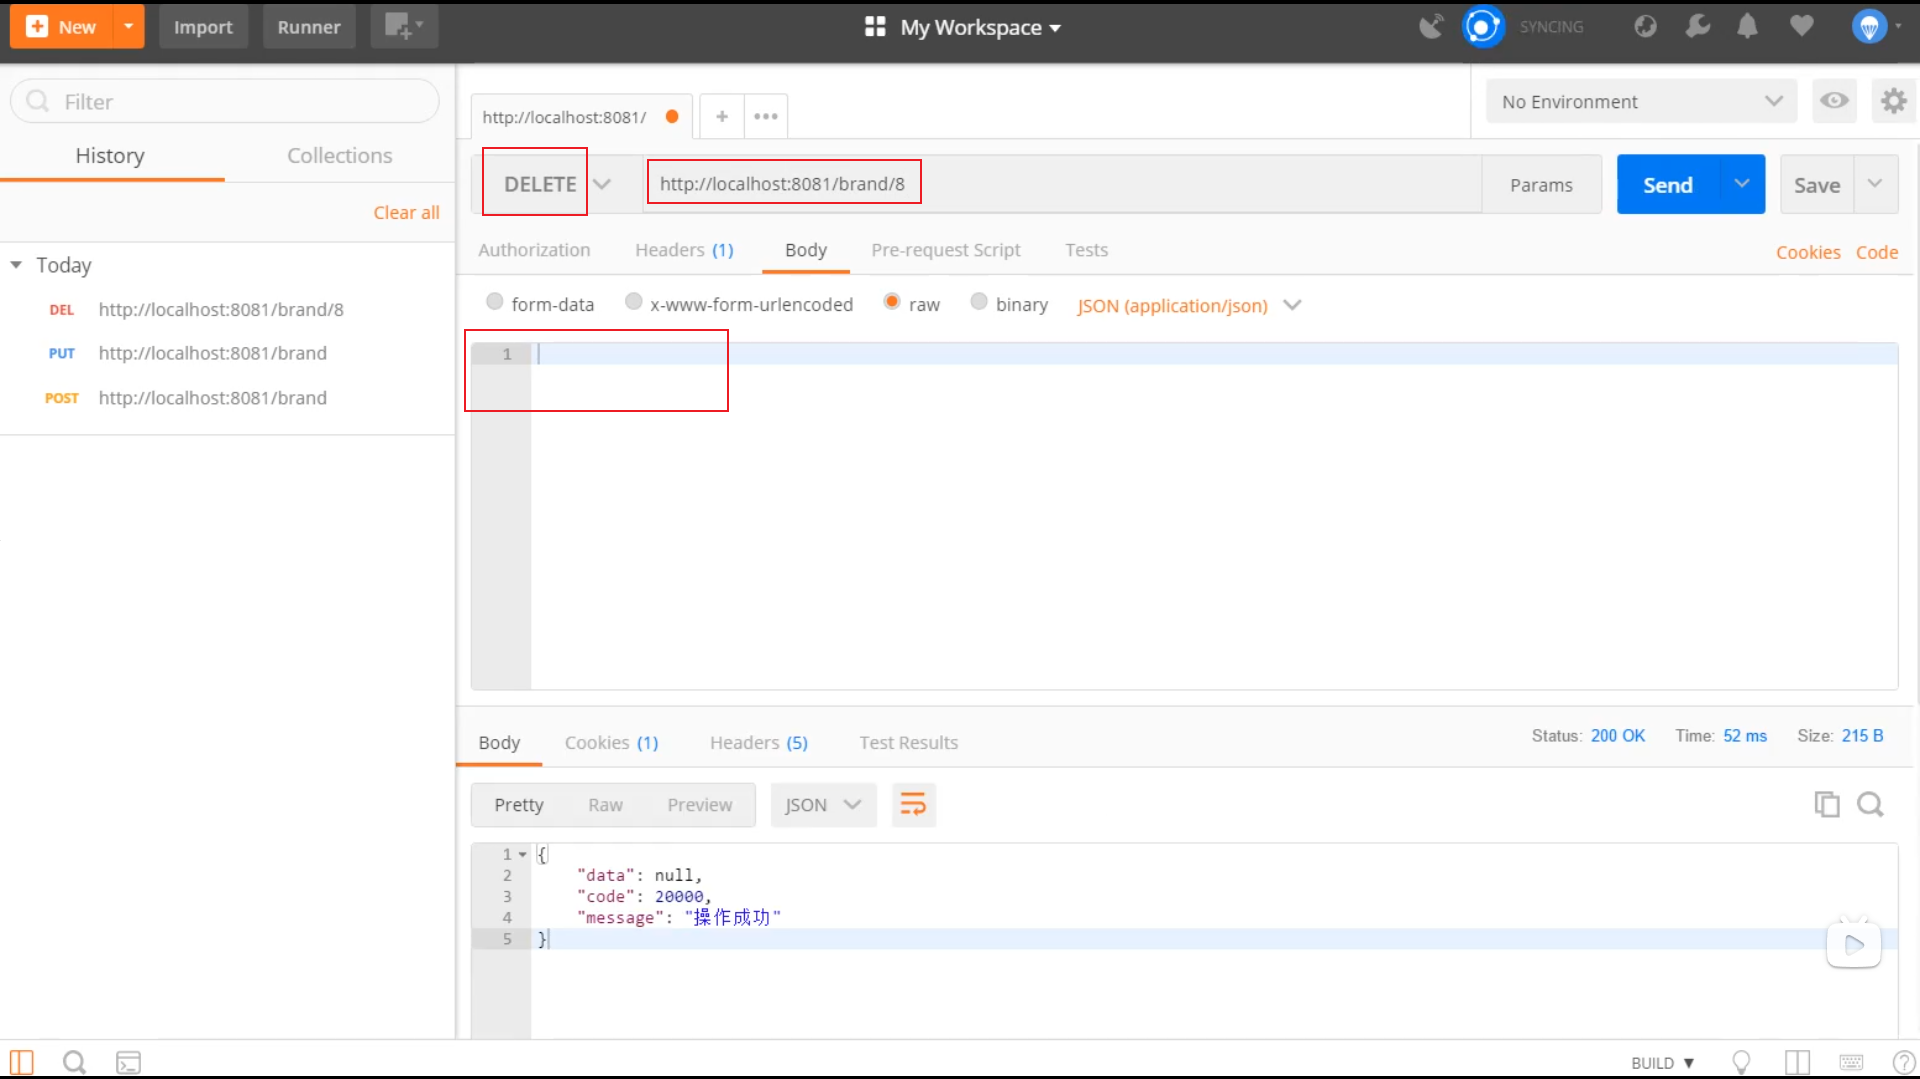Open JSON (application/json) content type dropdown
1920x1079 pixels.
(1188, 305)
